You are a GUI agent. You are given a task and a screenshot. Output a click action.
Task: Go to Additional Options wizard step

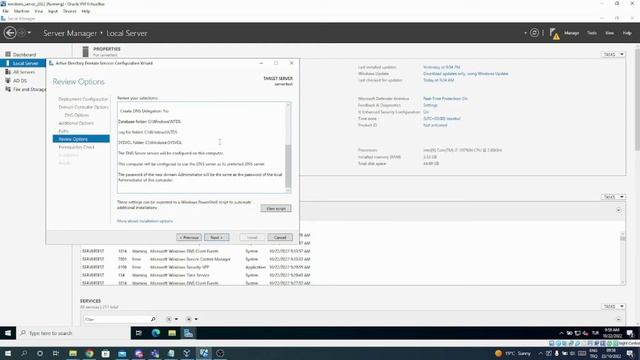point(76,123)
